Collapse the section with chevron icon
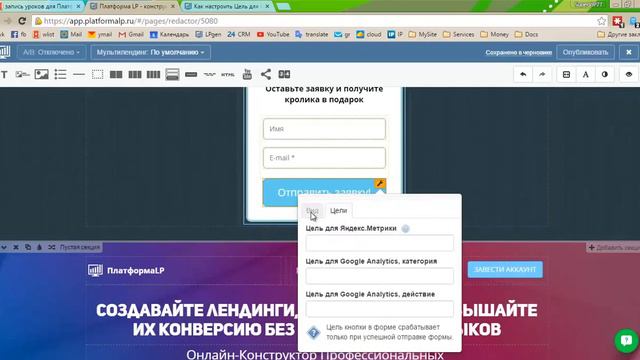640x360 pixels. pyautogui.click(x=4, y=247)
